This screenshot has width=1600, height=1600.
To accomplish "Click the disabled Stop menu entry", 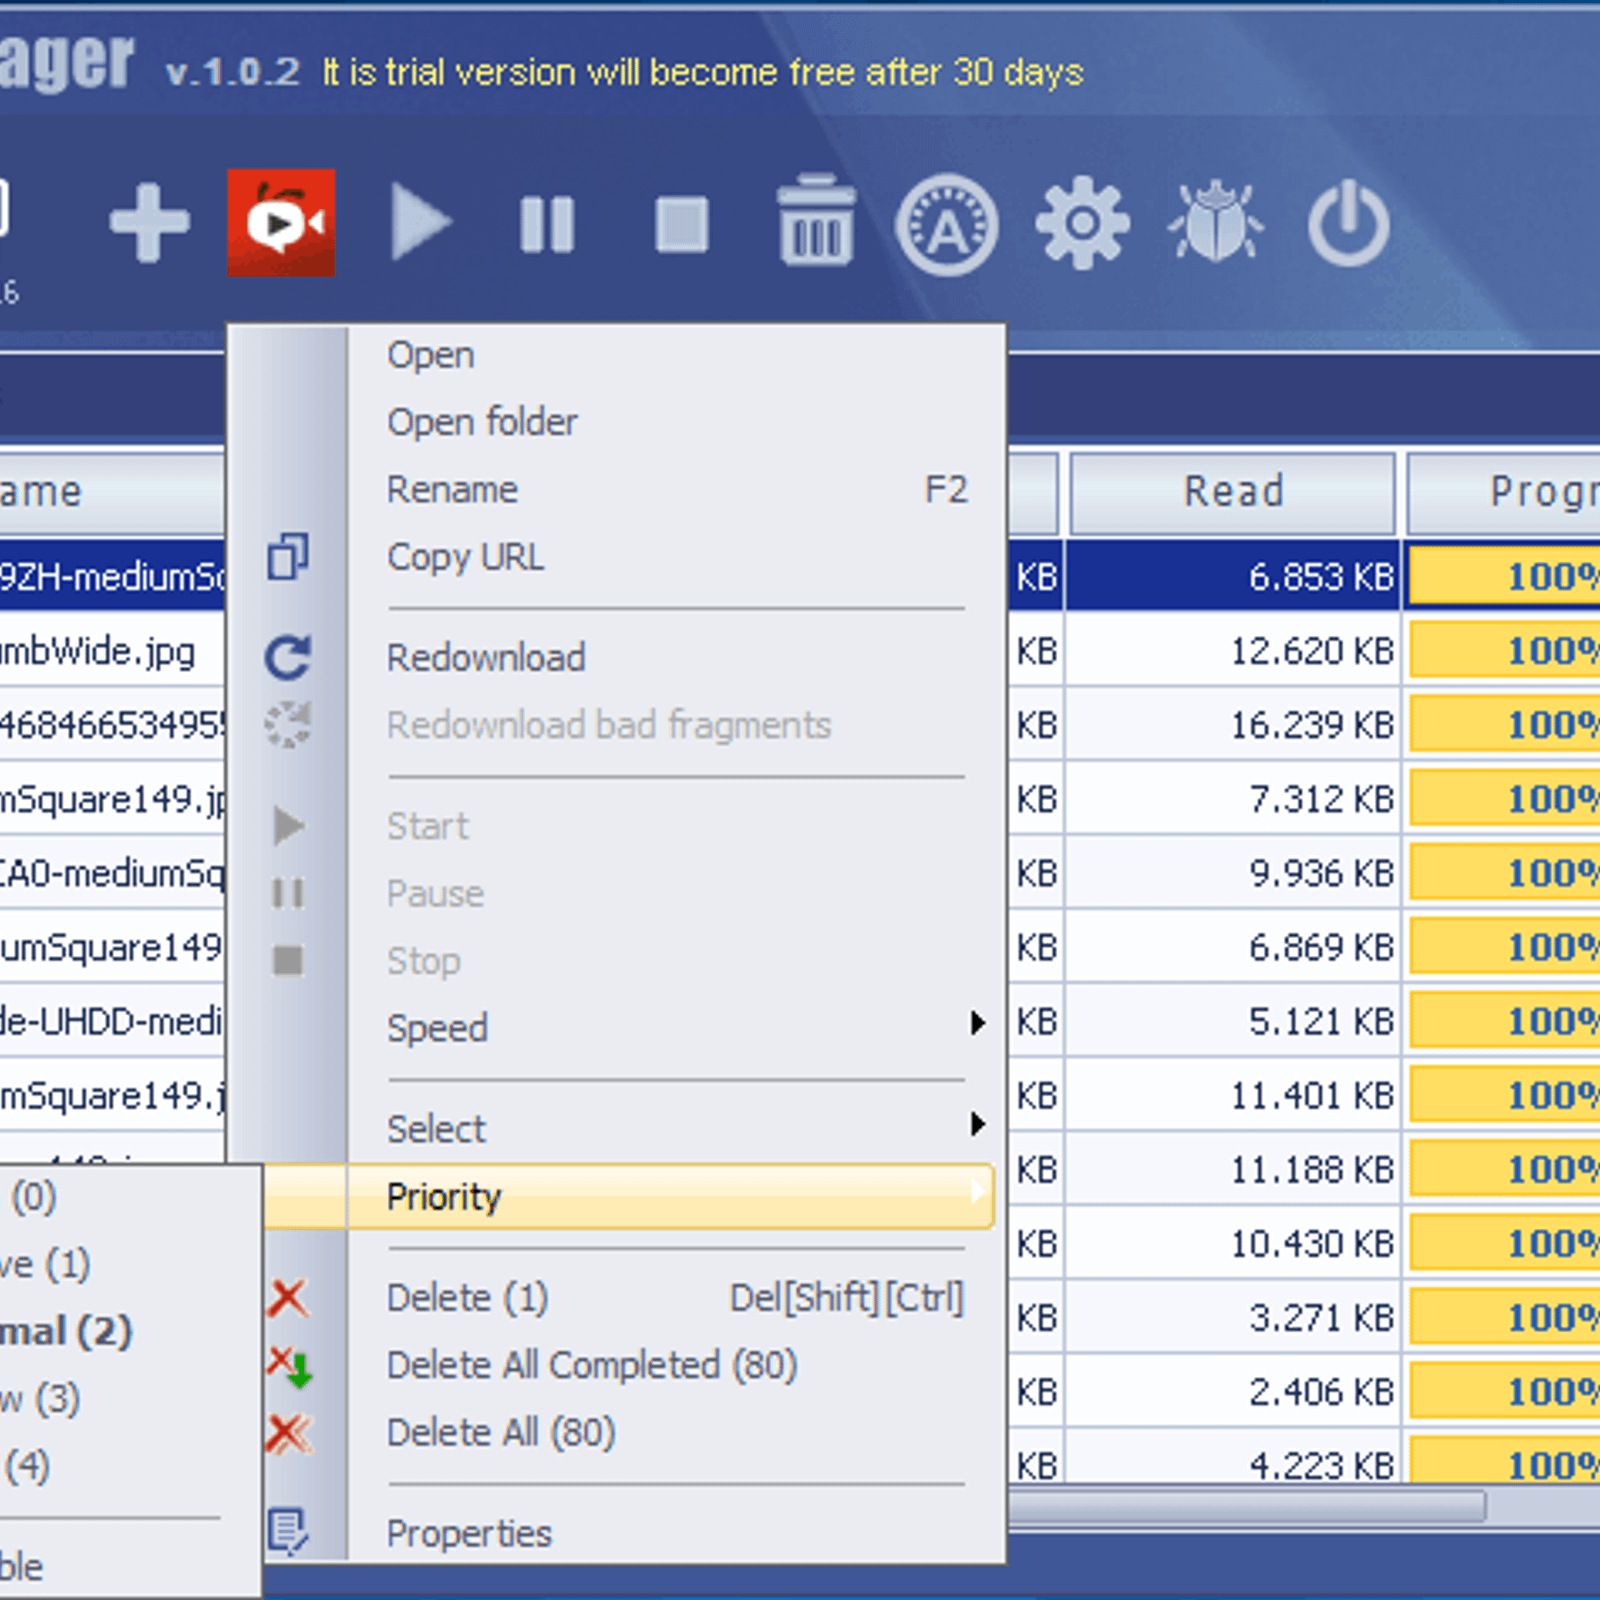I will click(x=423, y=961).
